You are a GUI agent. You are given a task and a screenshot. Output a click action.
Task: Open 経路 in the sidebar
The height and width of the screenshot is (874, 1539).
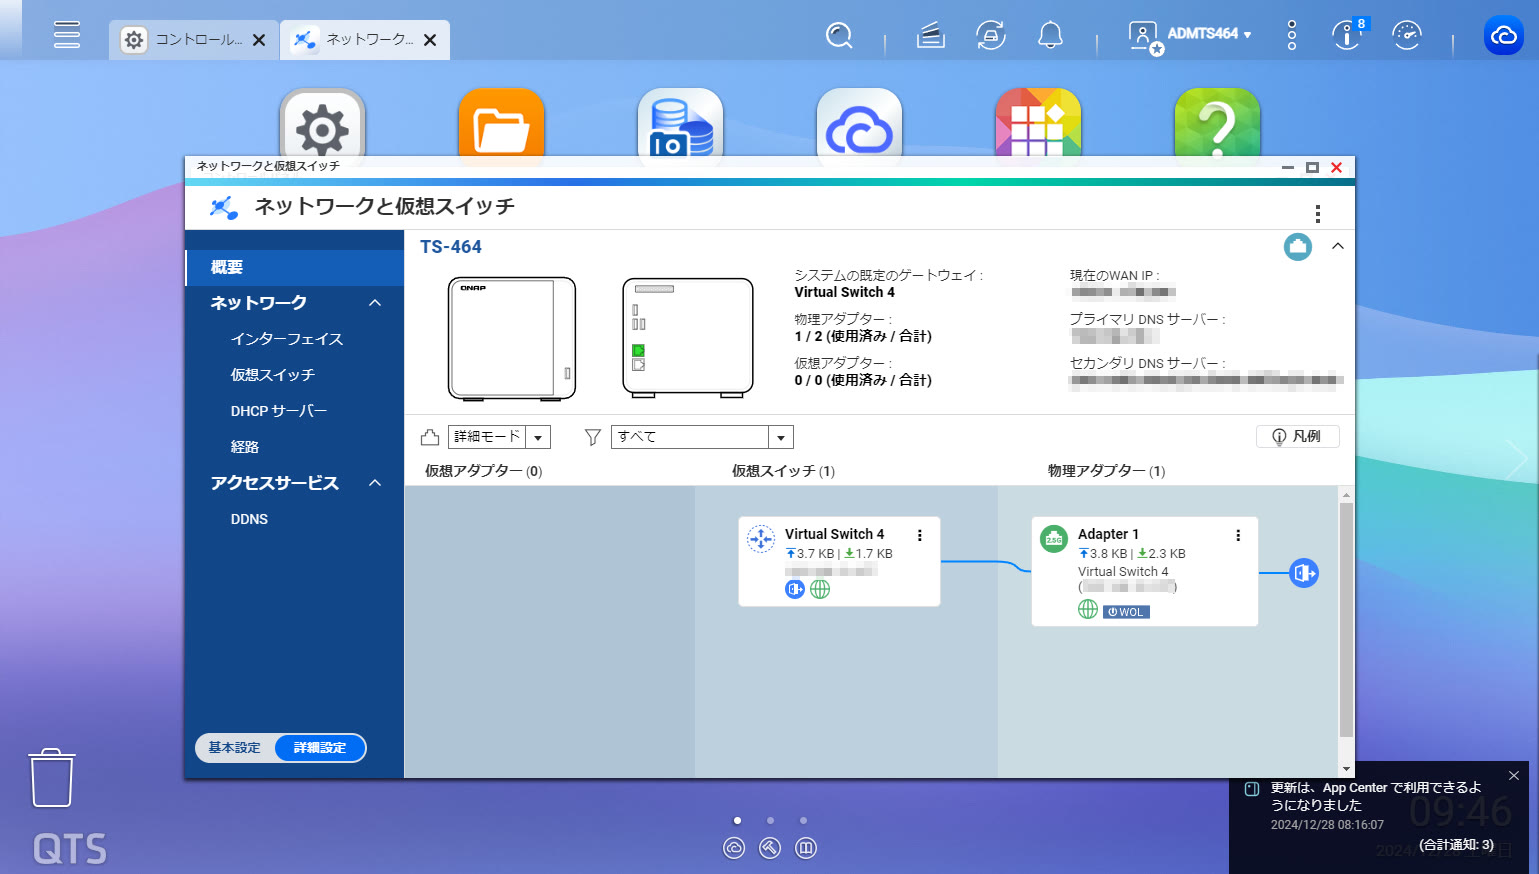tap(245, 447)
